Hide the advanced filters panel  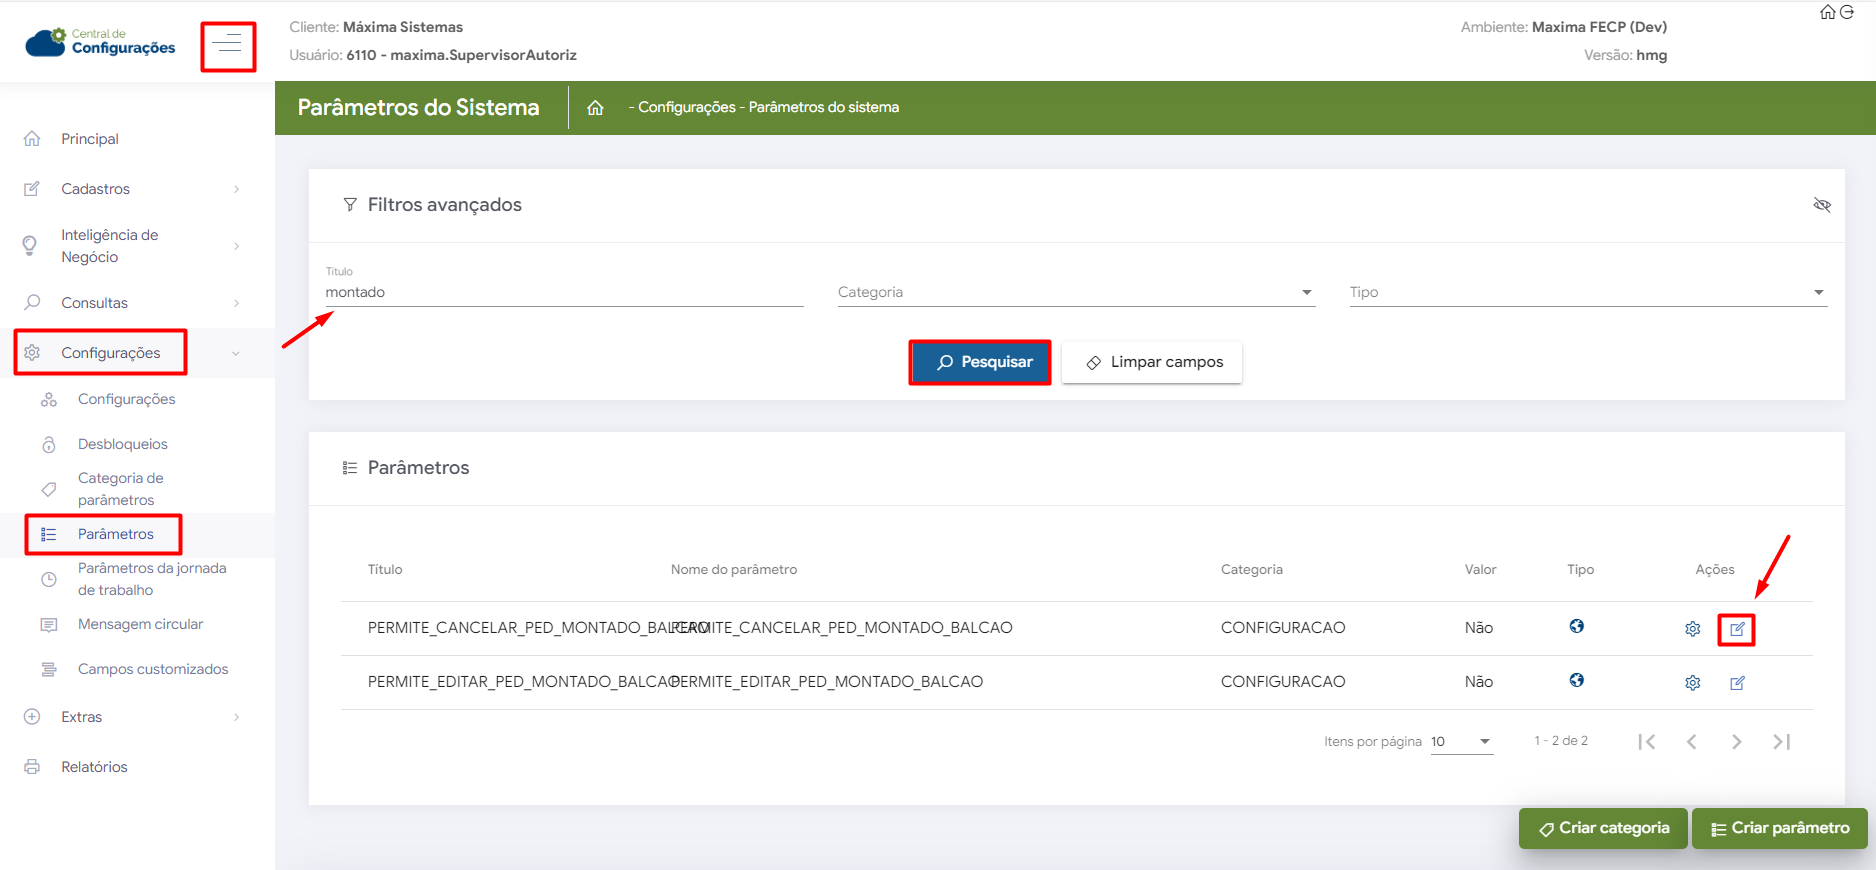click(1822, 205)
